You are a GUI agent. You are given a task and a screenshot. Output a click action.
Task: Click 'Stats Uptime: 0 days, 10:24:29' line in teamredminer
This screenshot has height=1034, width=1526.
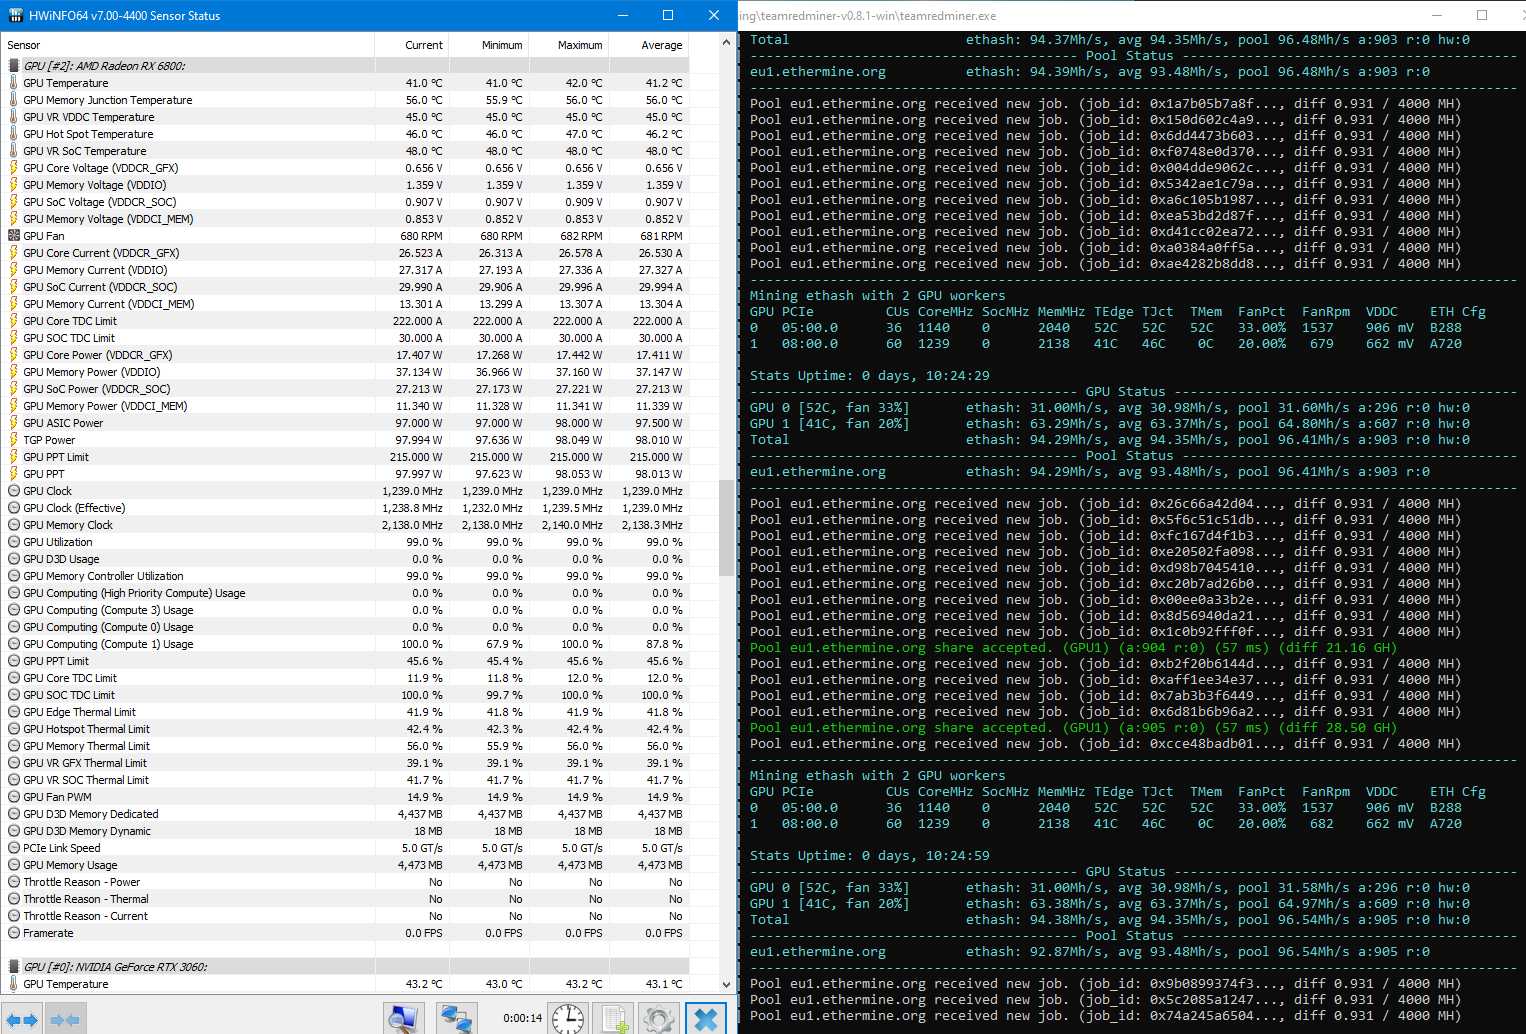(x=870, y=375)
